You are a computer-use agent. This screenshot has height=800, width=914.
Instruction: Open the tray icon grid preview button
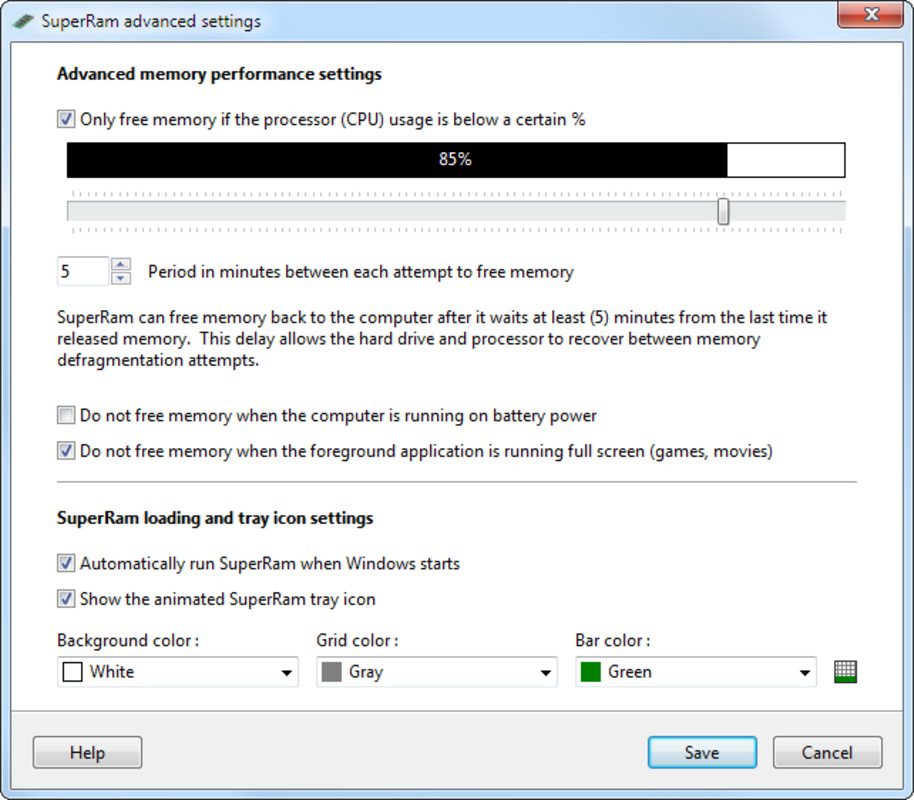coord(845,672)
